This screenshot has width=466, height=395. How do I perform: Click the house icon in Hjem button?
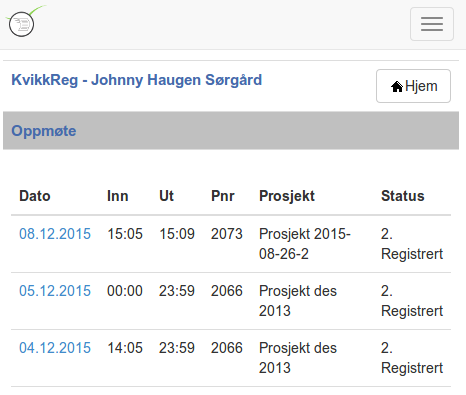pos(397,86)
